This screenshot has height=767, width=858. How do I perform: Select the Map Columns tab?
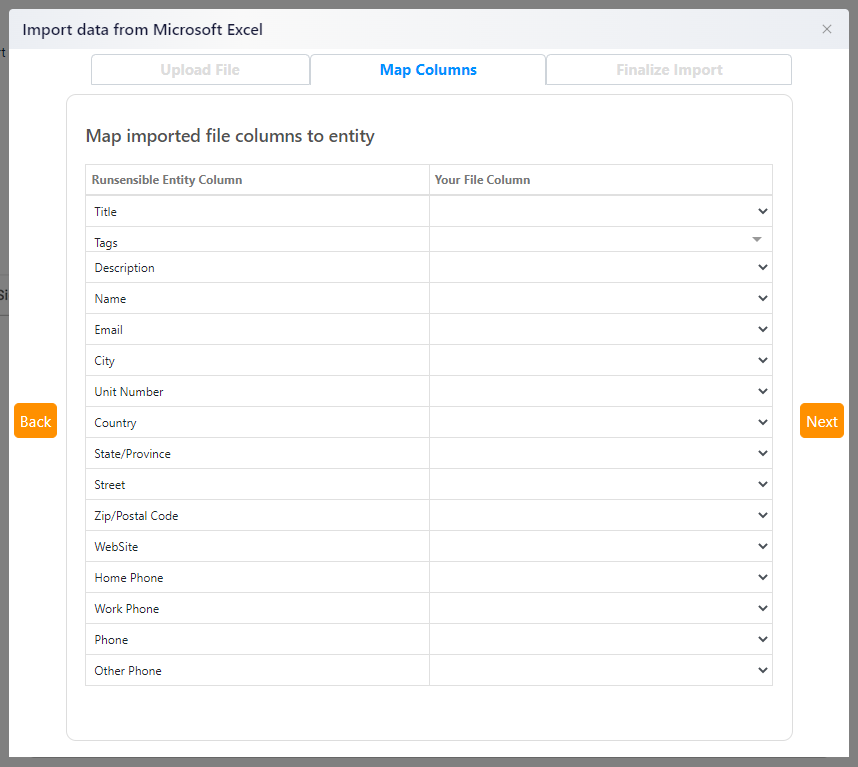[x=428, y=69]
